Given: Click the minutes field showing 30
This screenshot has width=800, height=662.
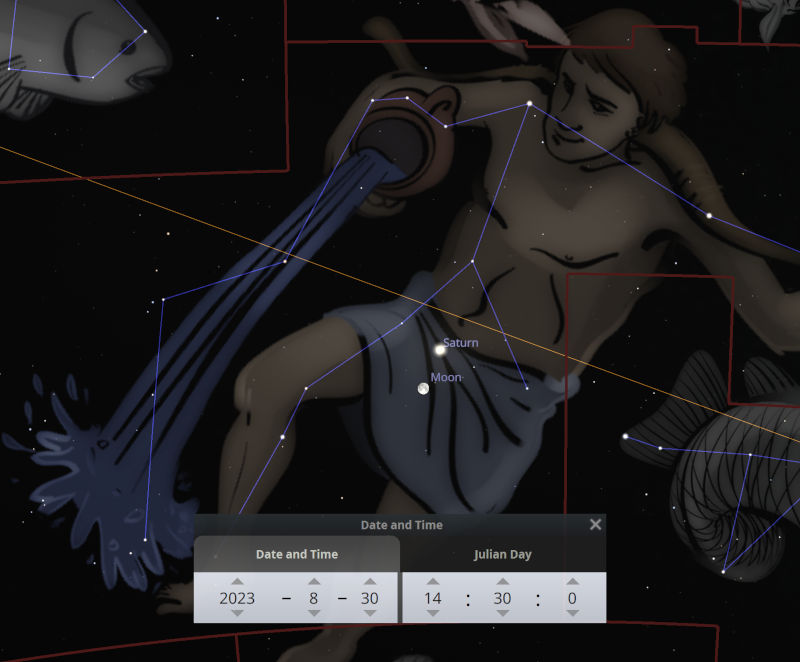Looking at the screenshot, I should 503,598.
